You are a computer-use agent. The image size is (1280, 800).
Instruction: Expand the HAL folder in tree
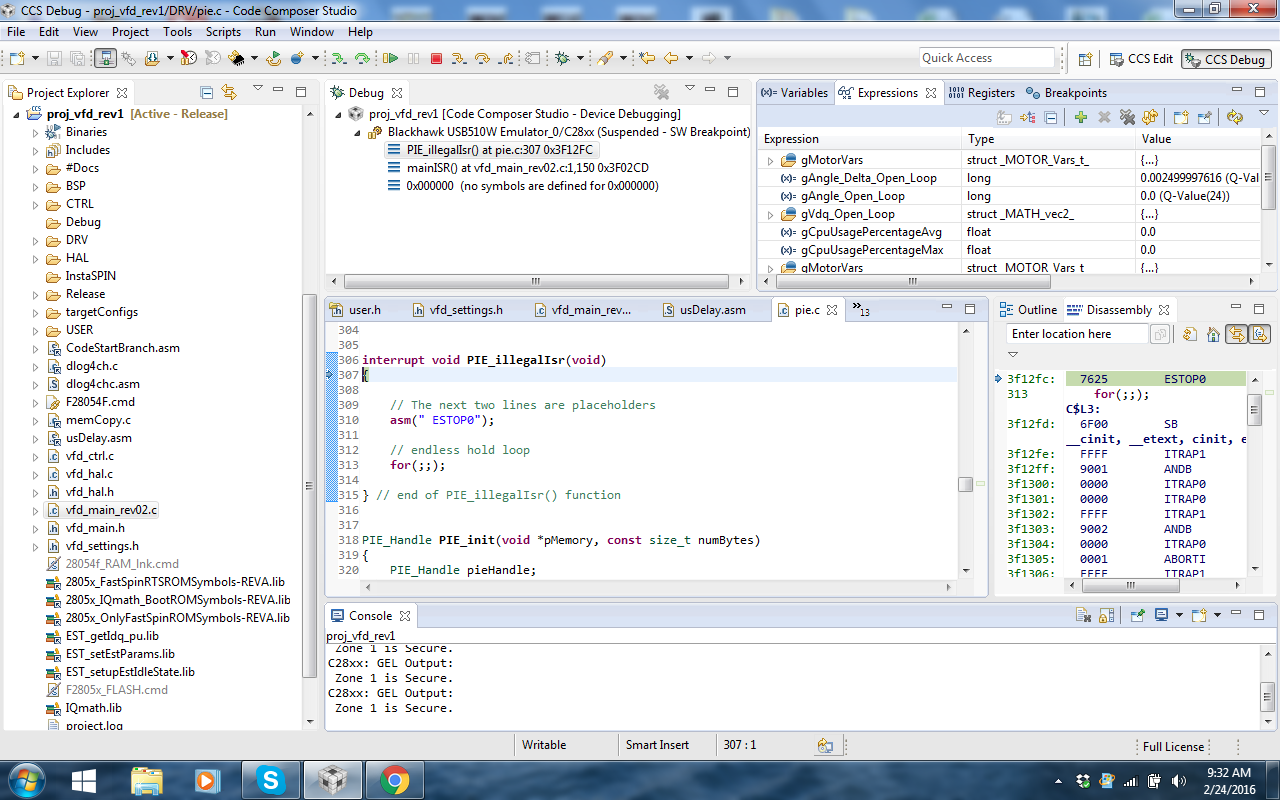tap(34, 258)
